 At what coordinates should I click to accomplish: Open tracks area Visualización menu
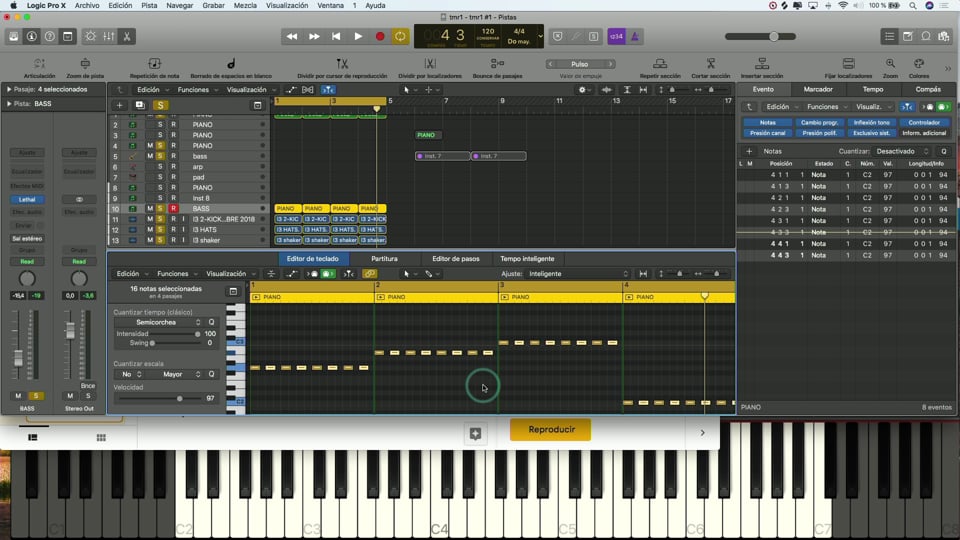point(250,89)
